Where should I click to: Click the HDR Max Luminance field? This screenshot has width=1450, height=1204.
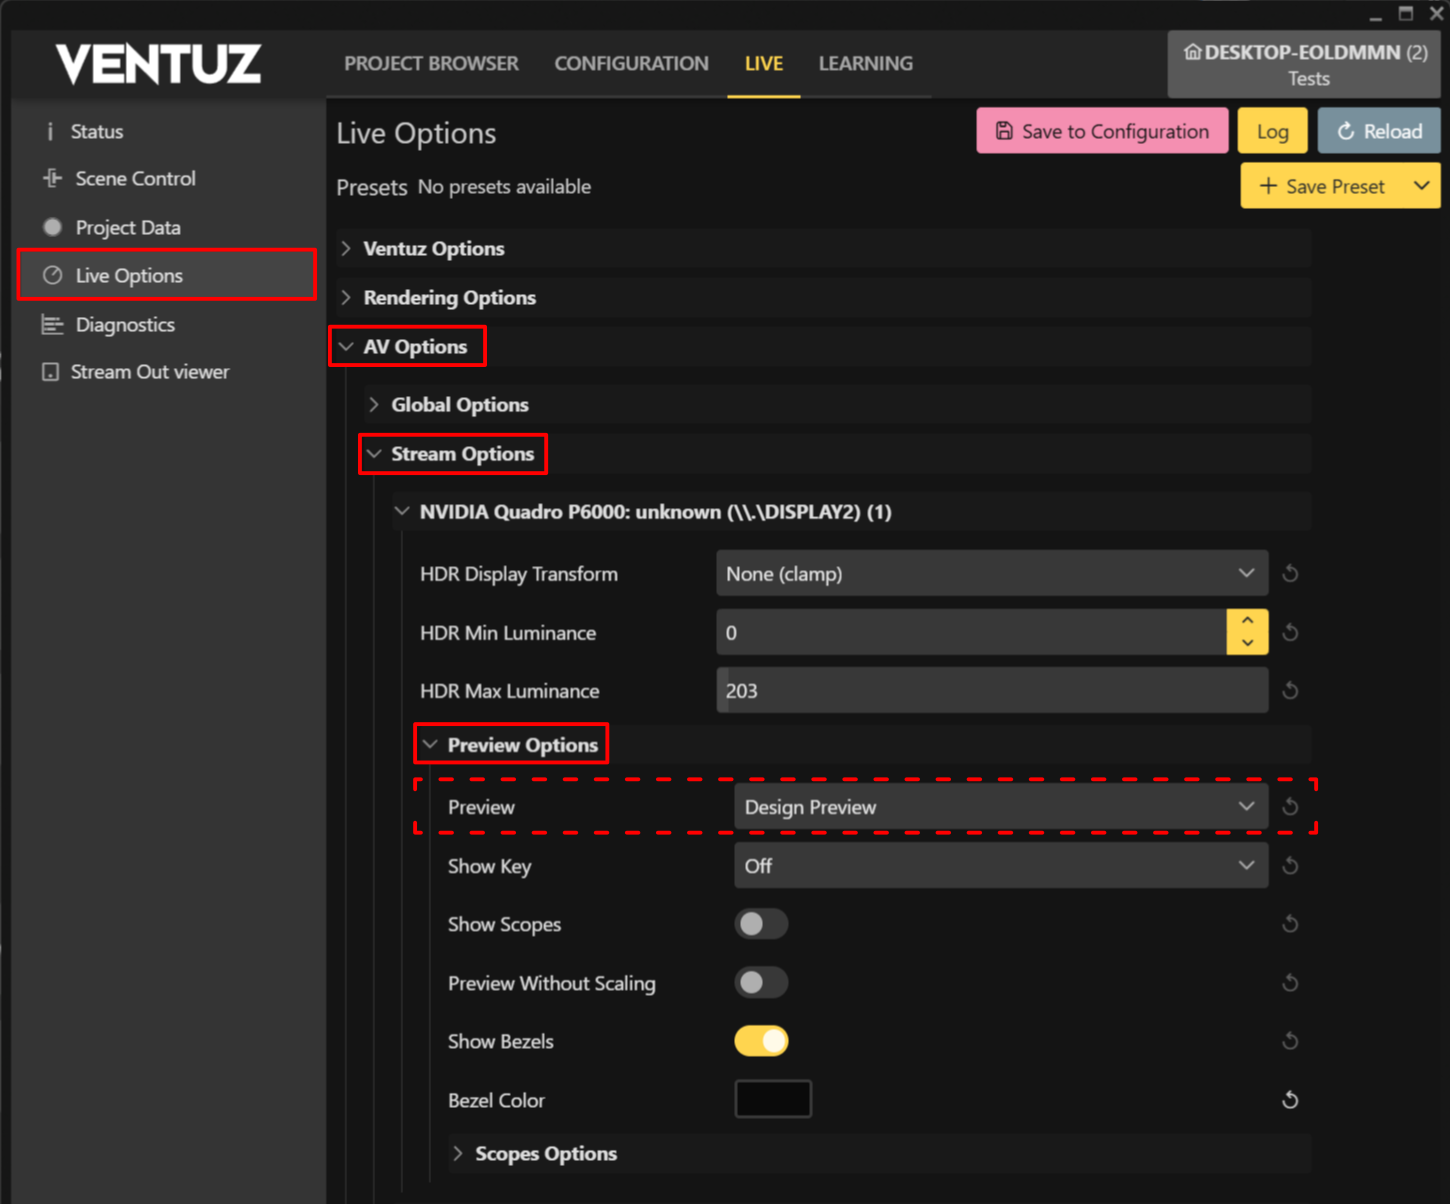pos(990,691)
